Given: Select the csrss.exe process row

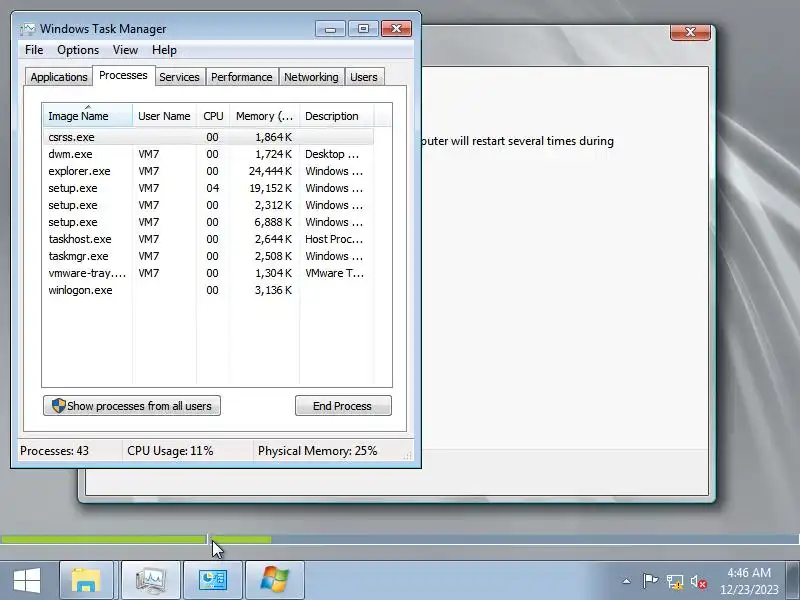Looking at the screenshot, I should click(x=208, y=137).
